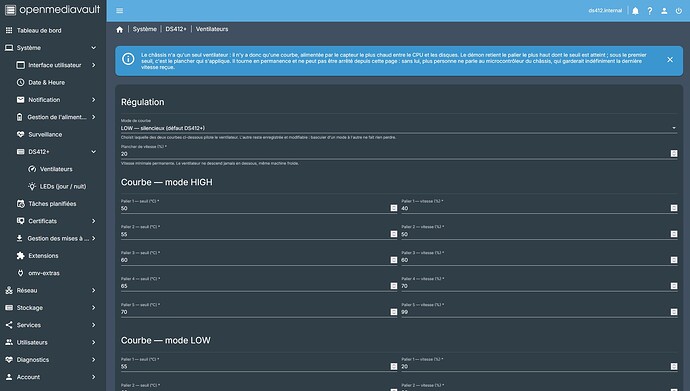
Task: Expand Gestion de l'aliment... submenu
Action: coord(53,117)
